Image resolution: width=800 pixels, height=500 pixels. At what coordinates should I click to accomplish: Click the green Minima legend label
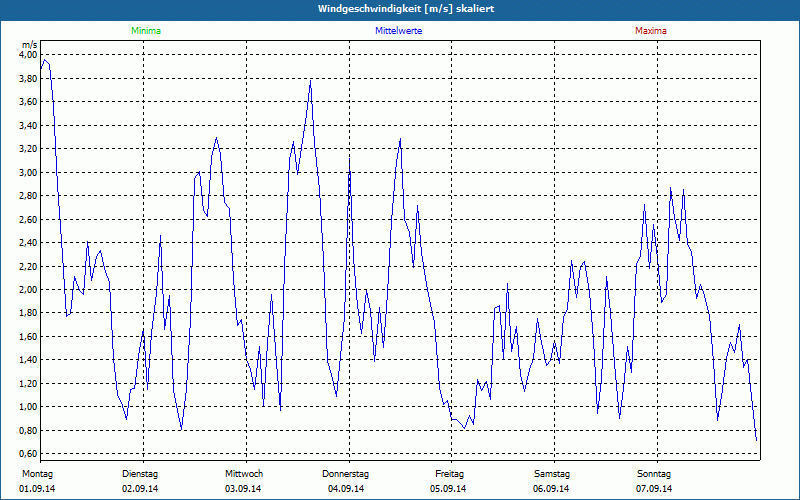(x=146, y=31)
